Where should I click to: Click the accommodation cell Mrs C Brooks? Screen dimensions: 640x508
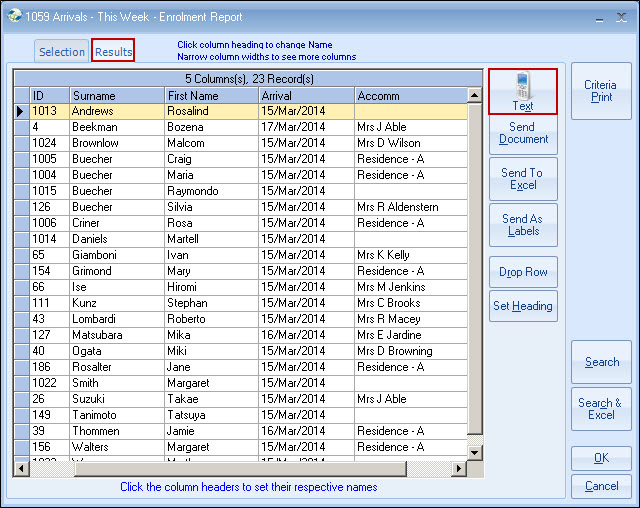(411, 303)
